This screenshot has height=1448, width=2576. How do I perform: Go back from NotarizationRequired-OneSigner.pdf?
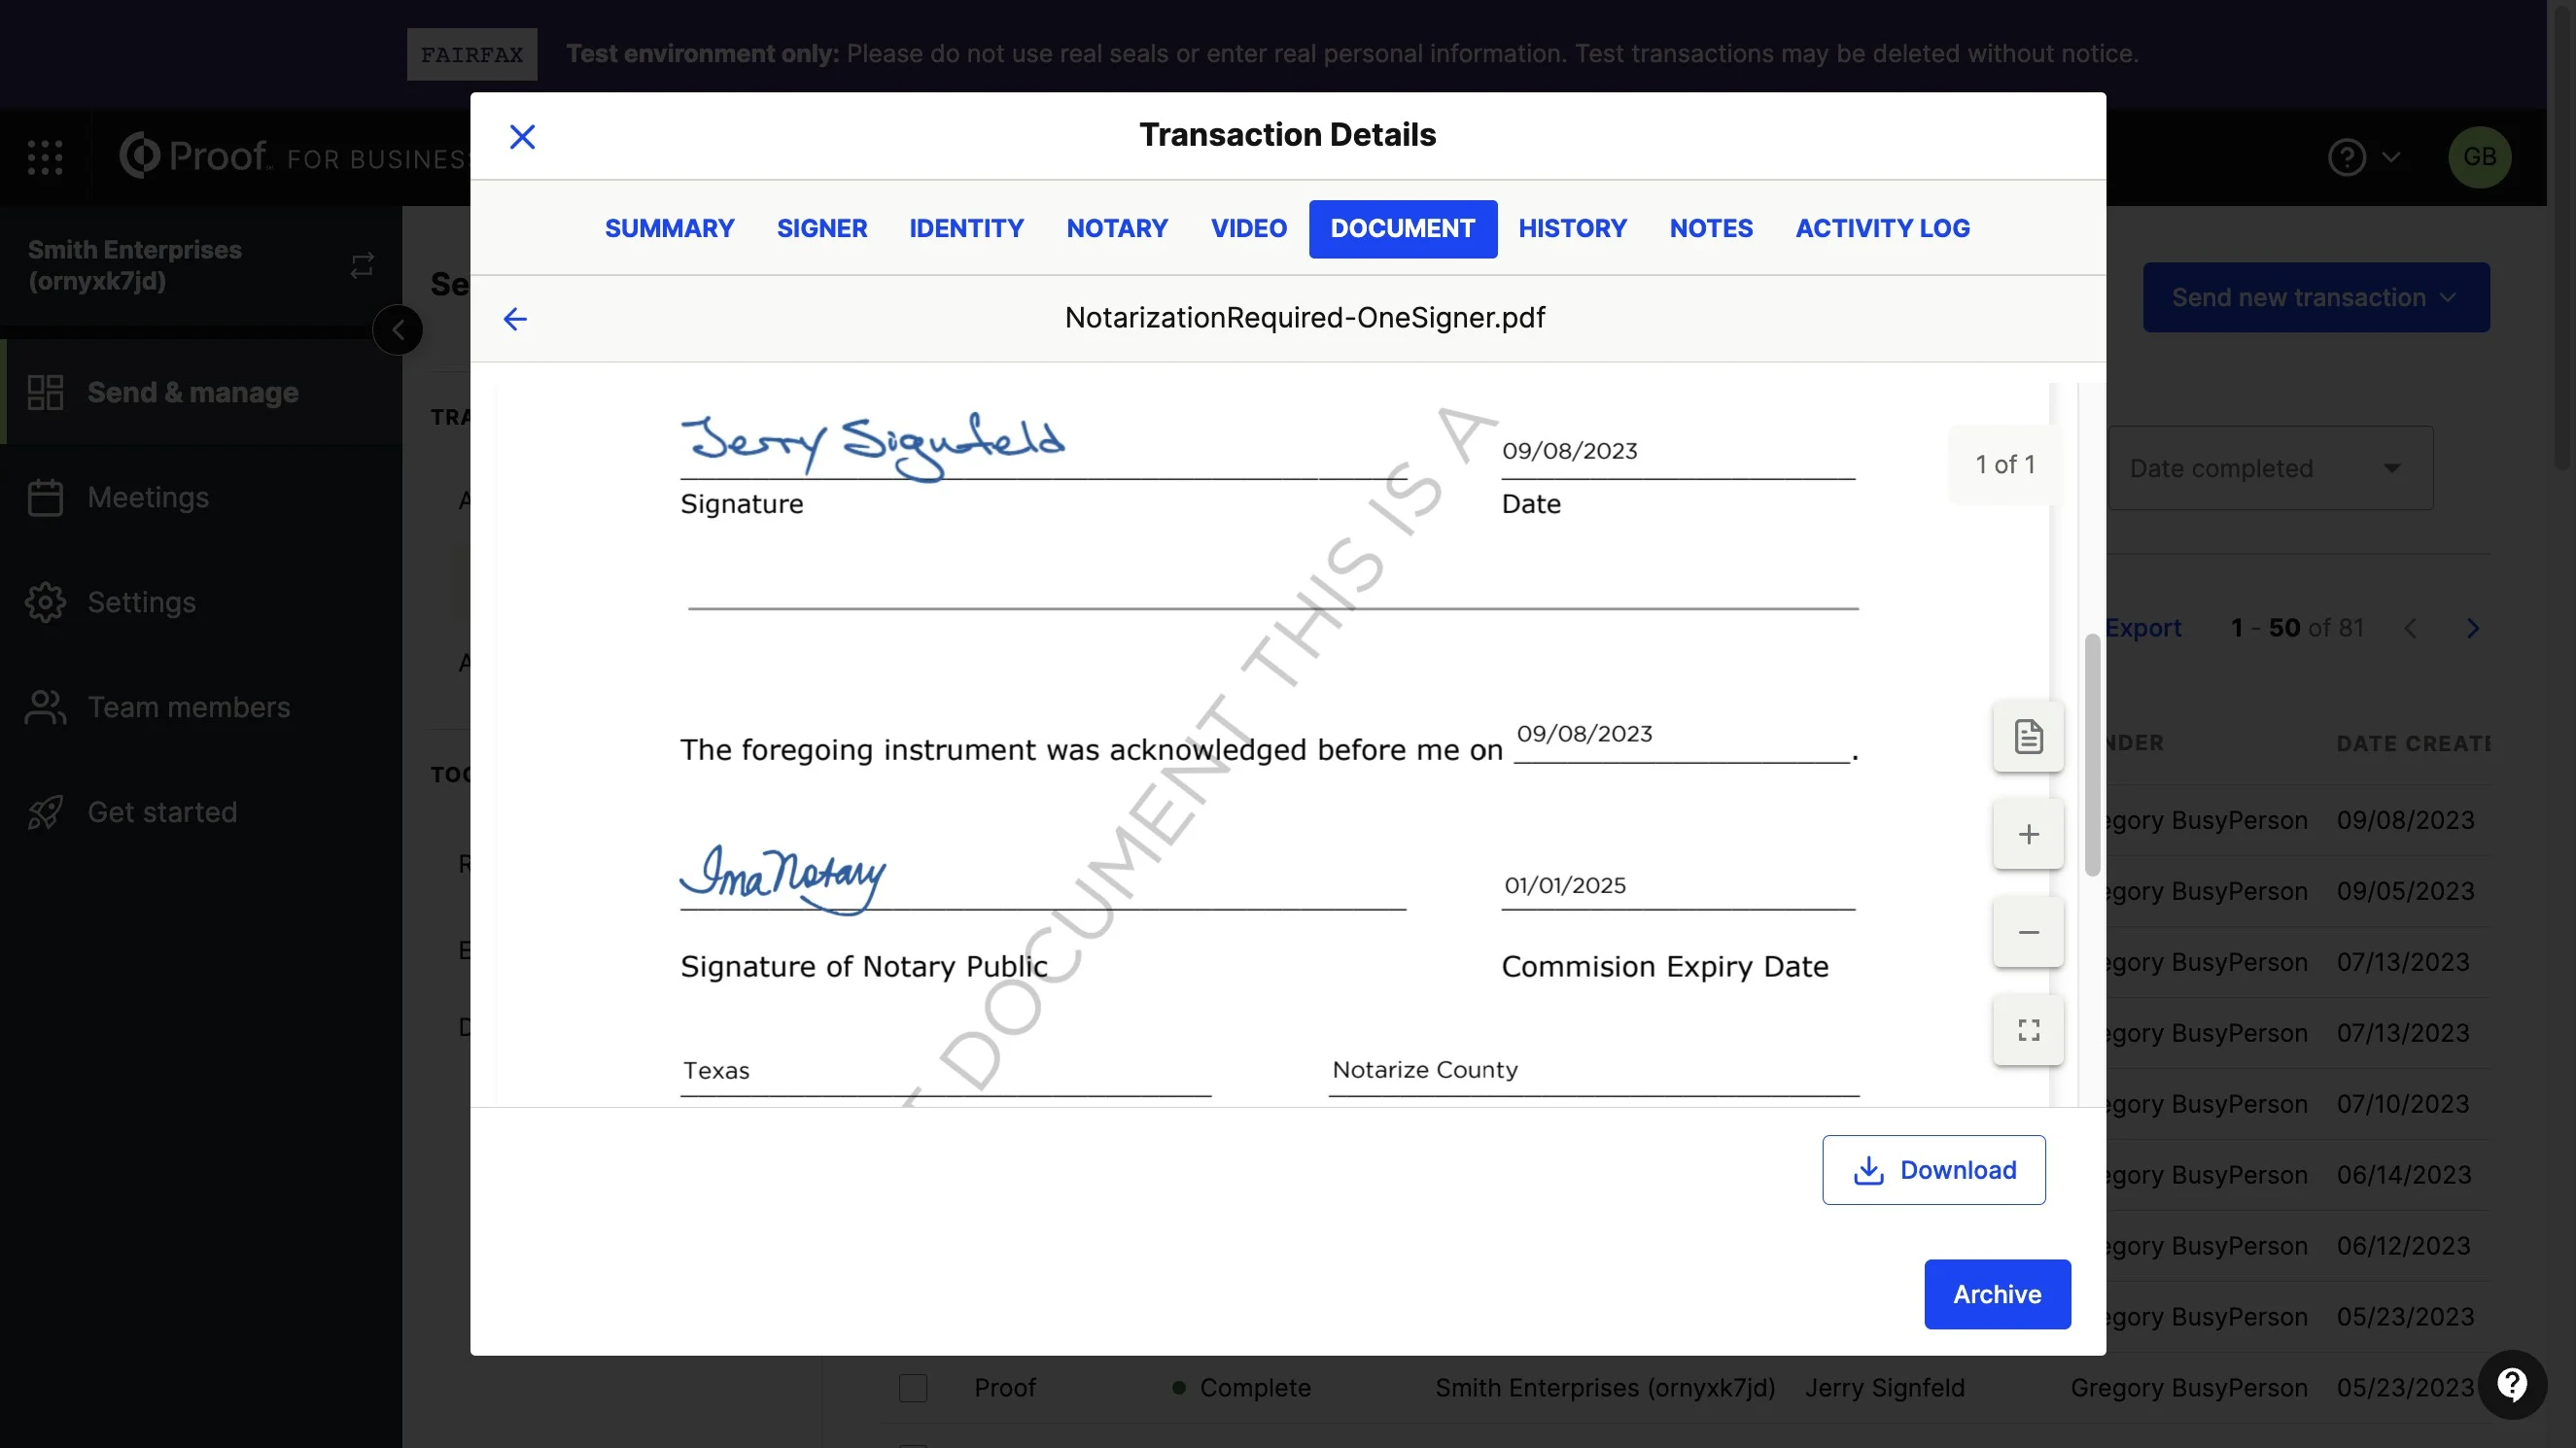515,318
